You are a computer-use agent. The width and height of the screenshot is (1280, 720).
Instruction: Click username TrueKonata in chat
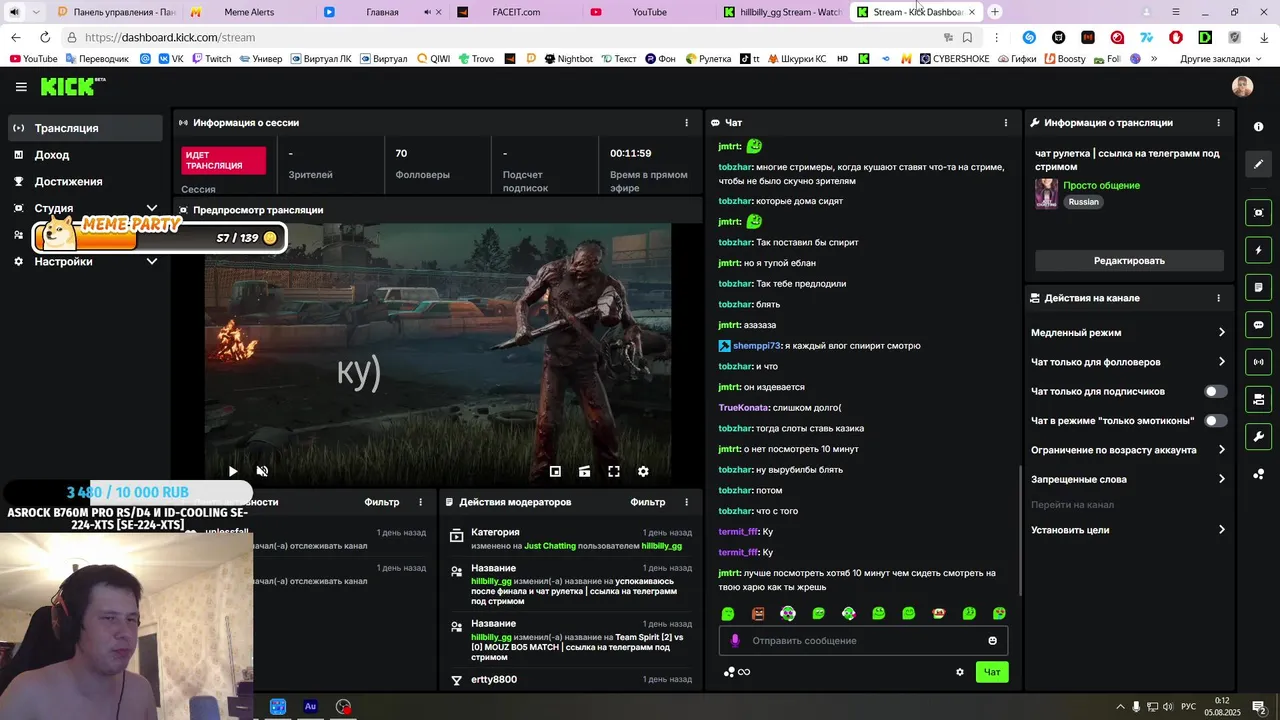(x=743, y=408)
